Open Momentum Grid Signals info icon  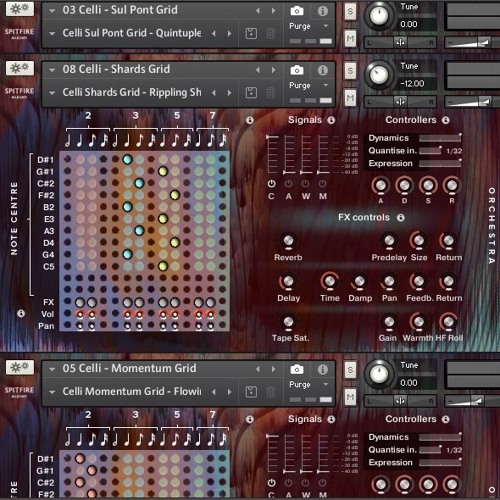pos(331,419)
